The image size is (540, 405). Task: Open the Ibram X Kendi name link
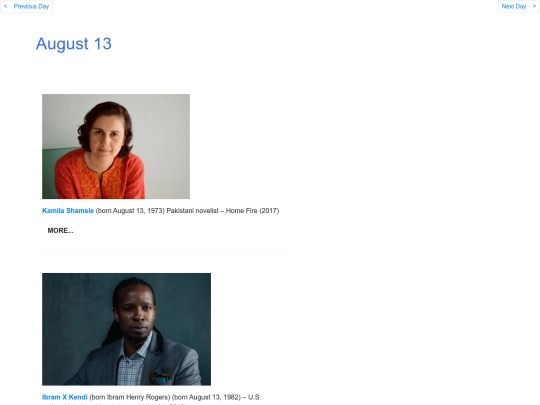tap(65, 397)
